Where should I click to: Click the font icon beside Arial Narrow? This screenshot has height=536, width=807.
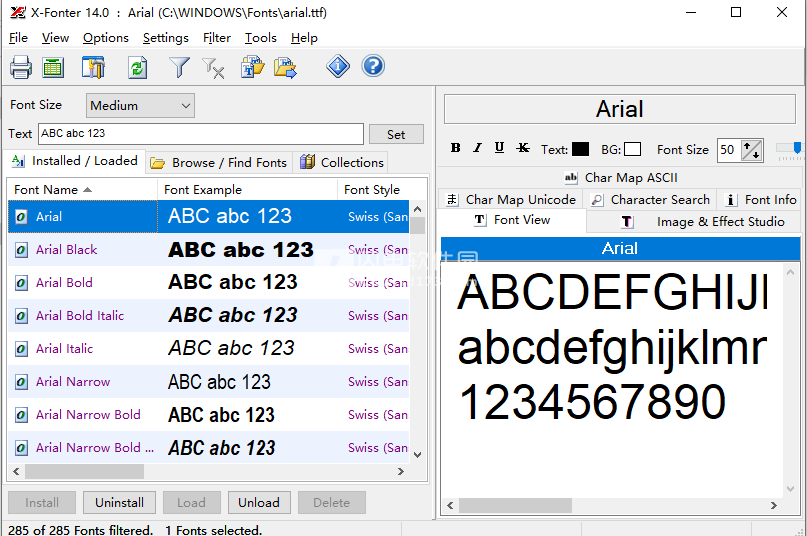21,382
